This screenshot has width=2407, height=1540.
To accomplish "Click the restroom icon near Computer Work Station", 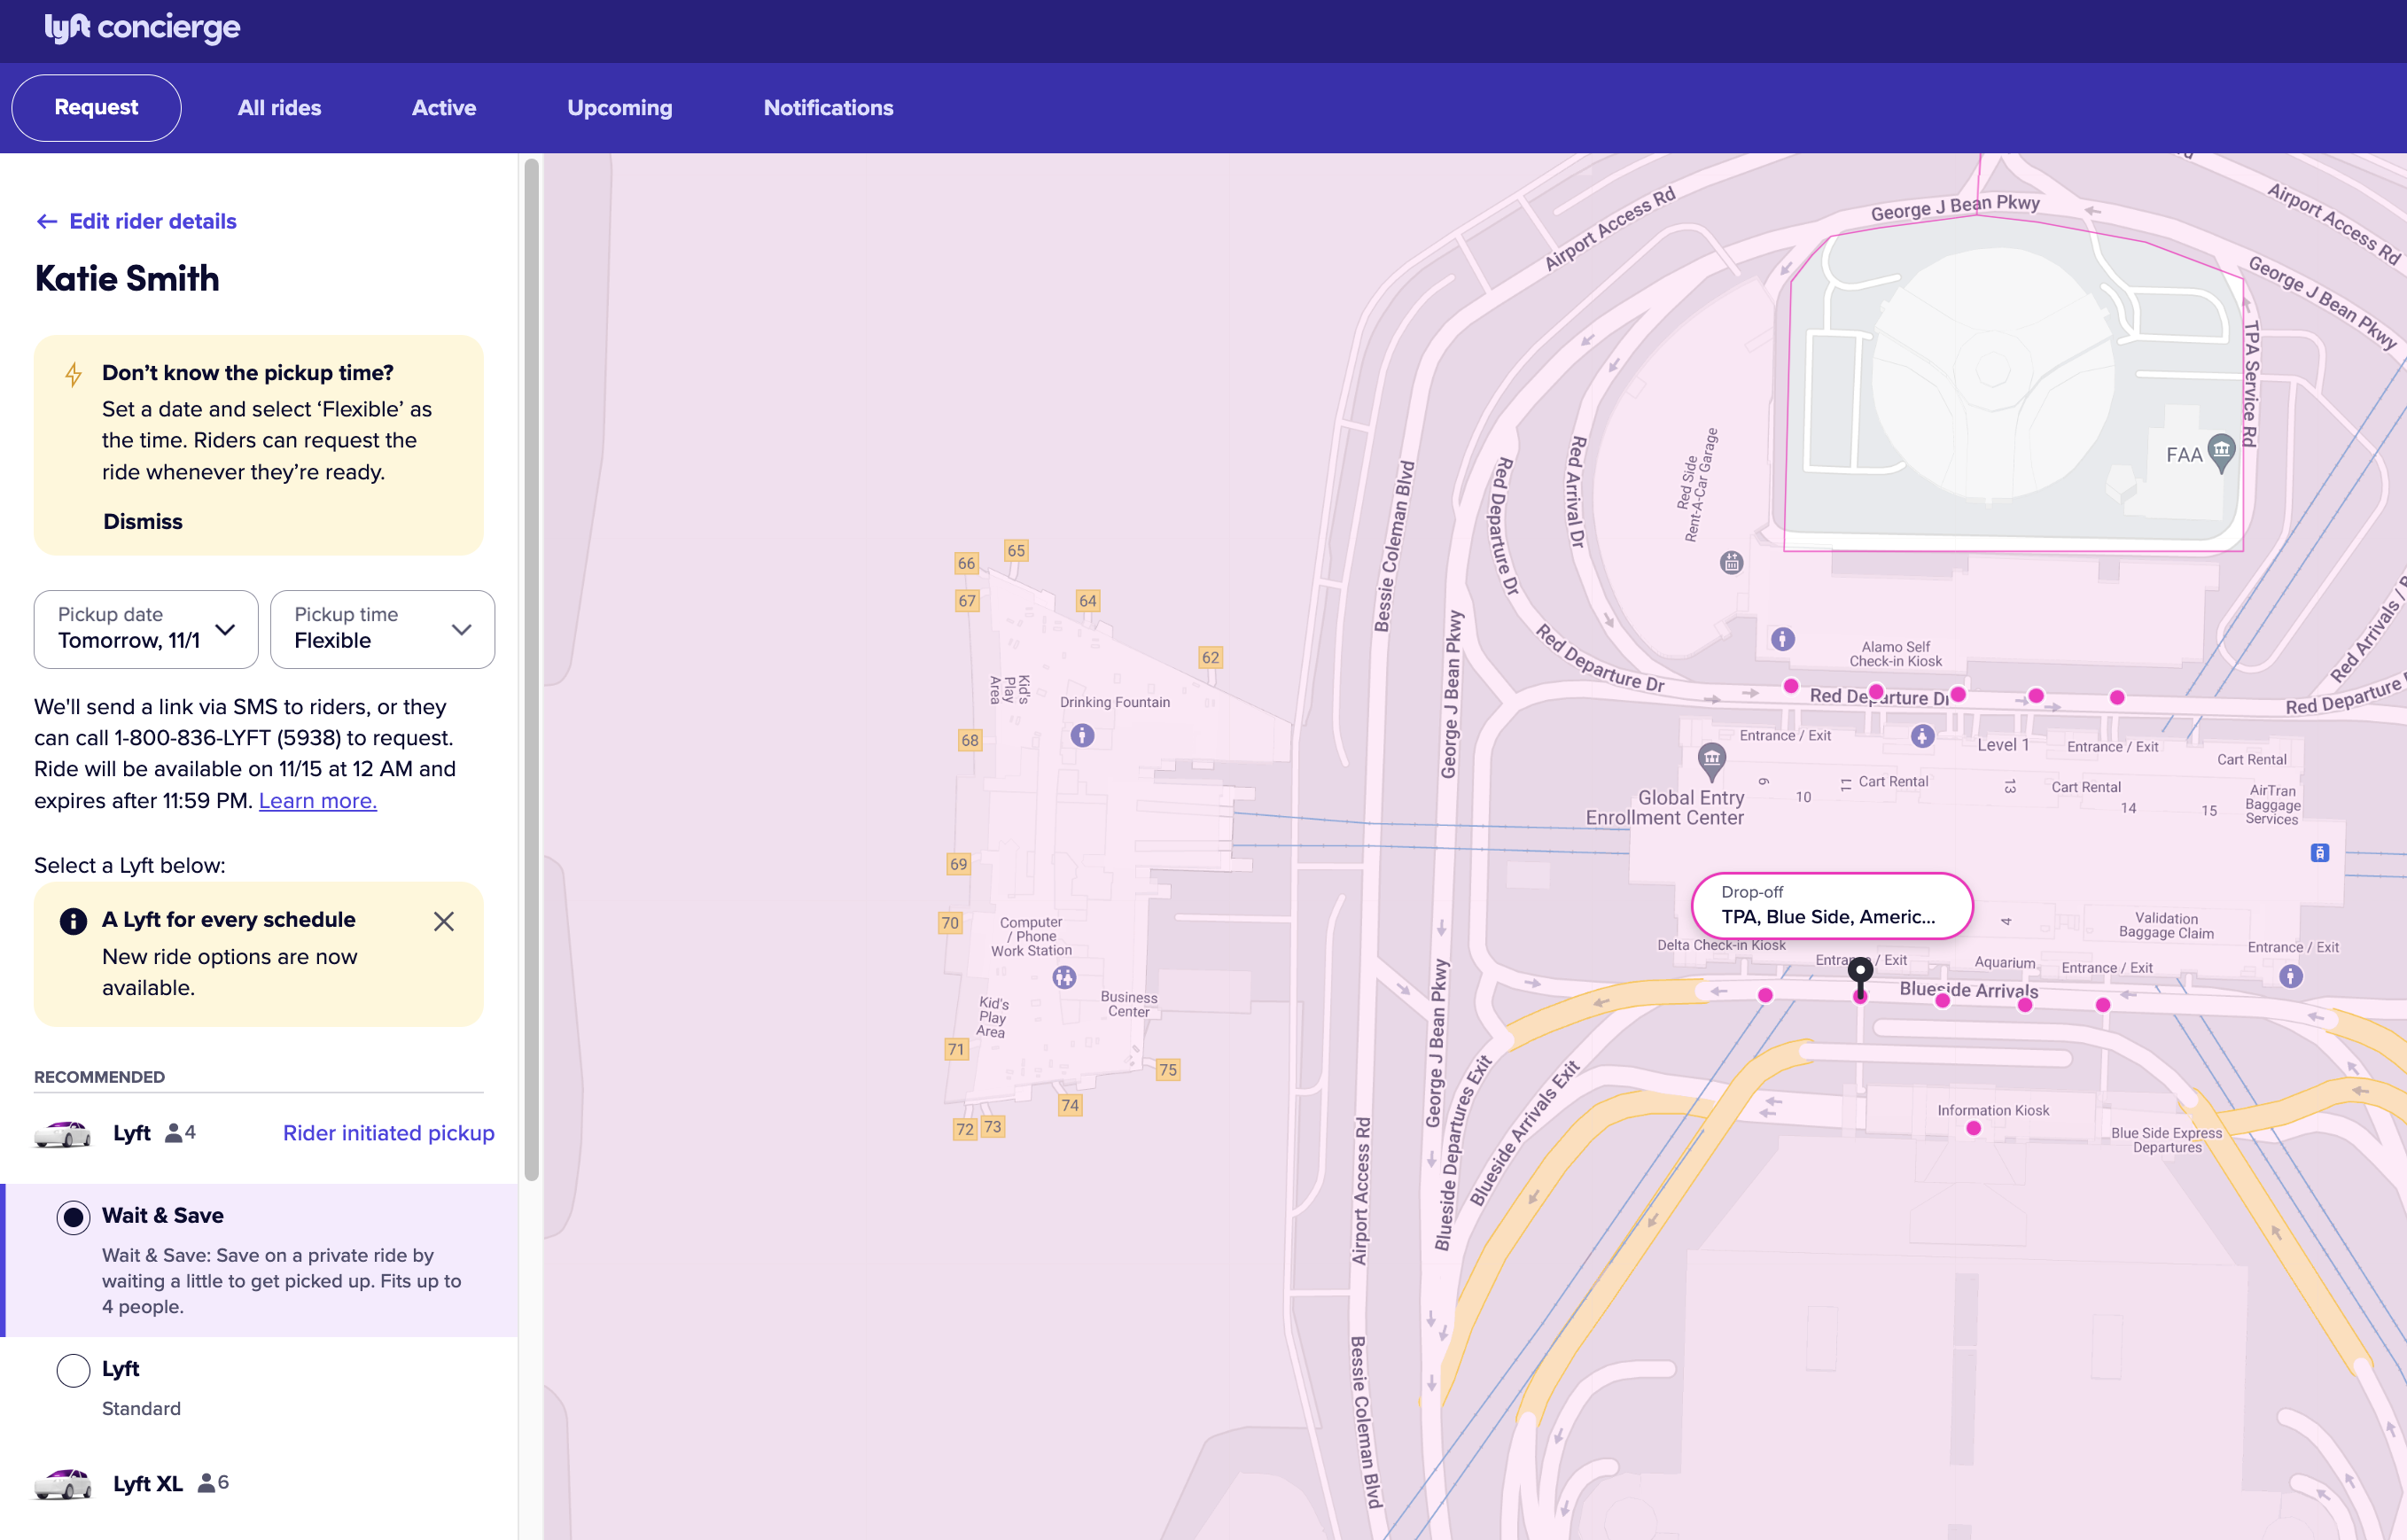I will click(1064, 977).
